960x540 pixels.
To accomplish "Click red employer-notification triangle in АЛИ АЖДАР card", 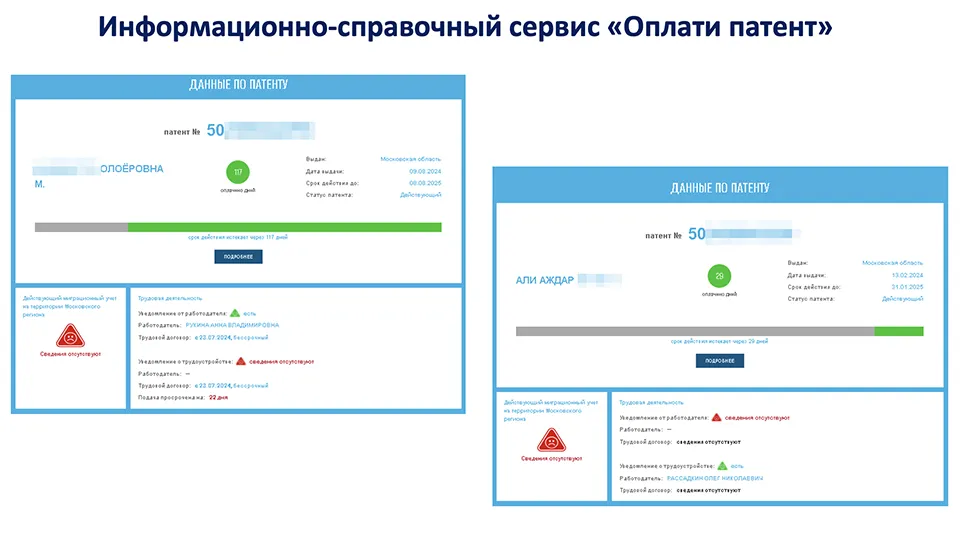I will (x=716, y=417).
